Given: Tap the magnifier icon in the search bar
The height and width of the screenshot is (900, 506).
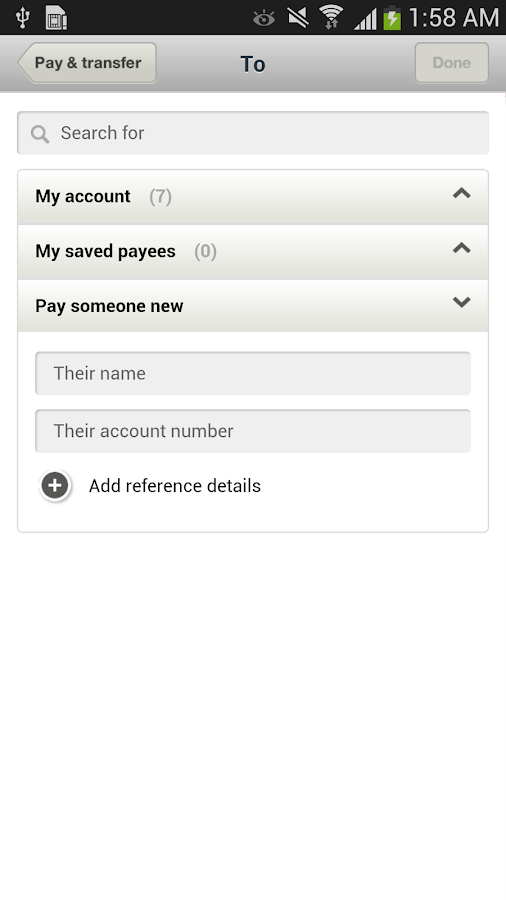Looking at the screenshot, I should click(x=40, y=134).
